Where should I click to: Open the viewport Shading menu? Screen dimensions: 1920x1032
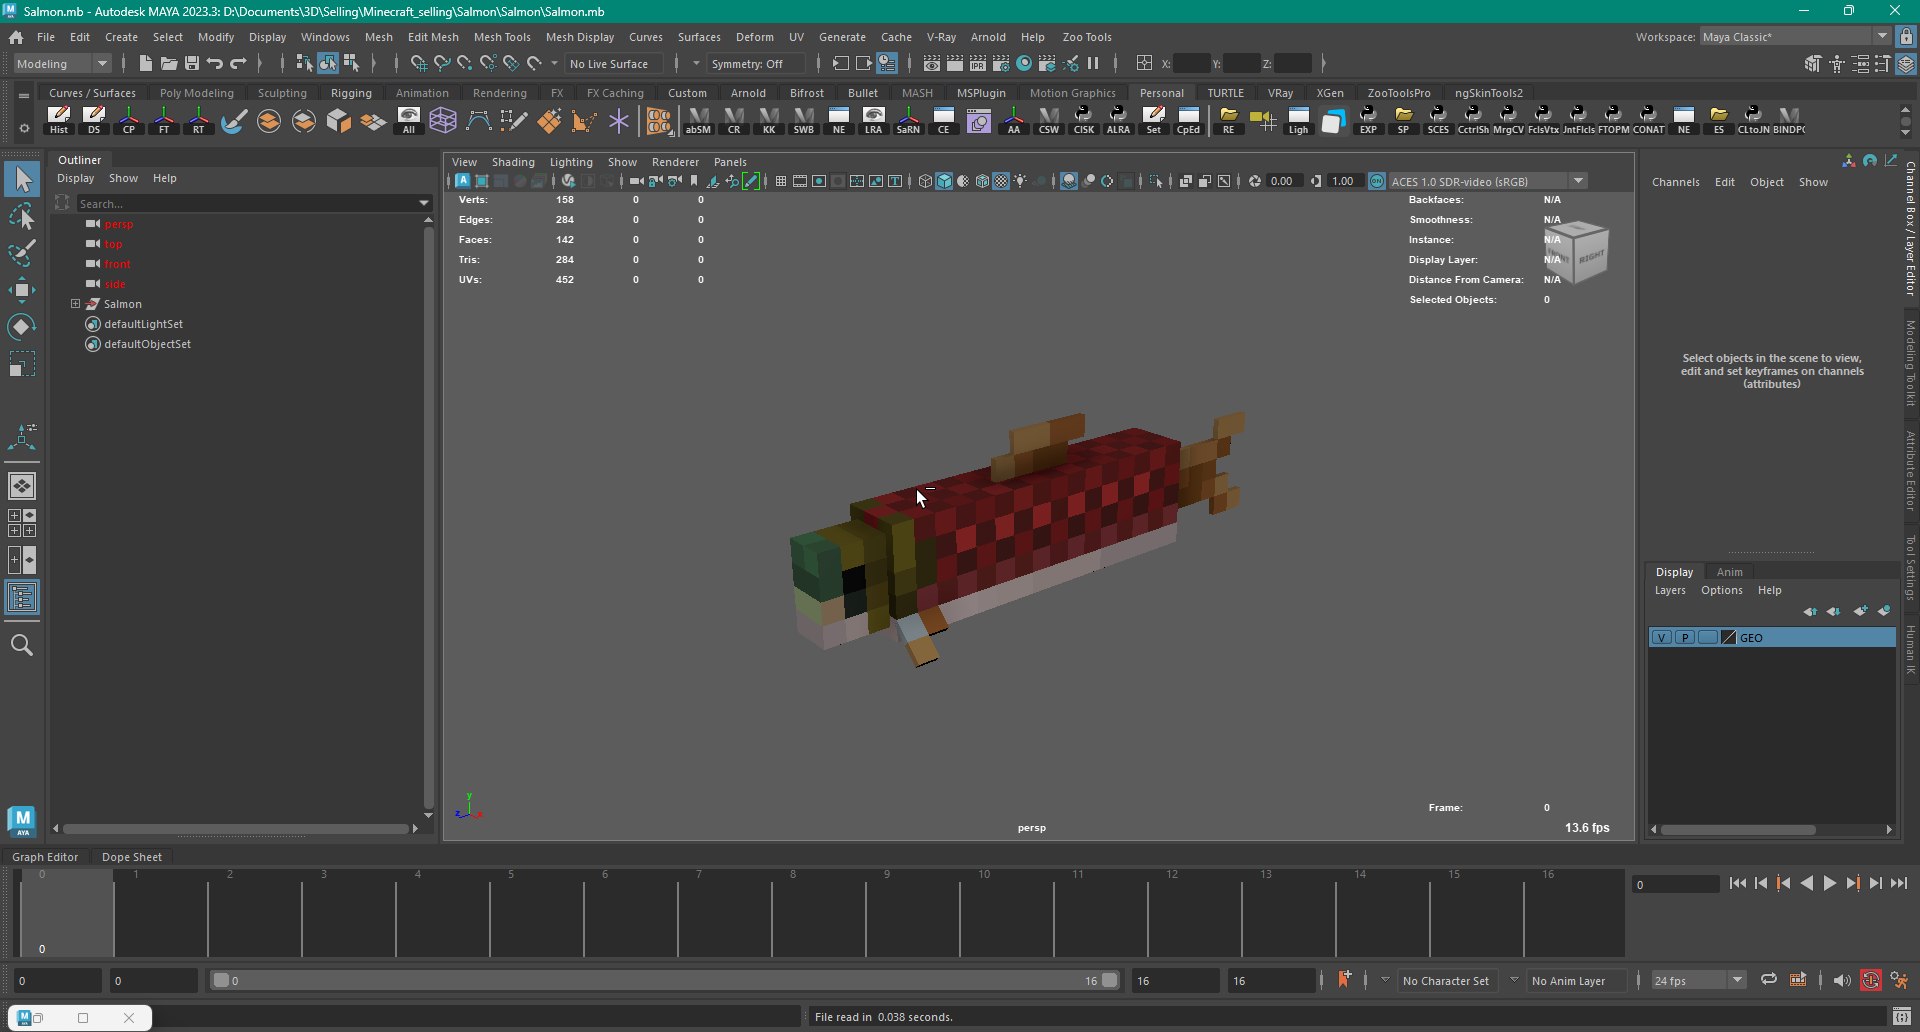tap(513, 162)
